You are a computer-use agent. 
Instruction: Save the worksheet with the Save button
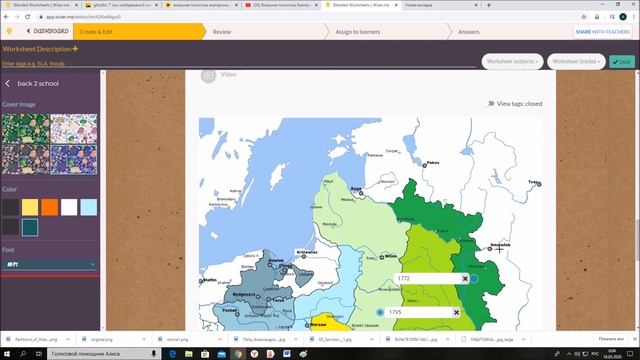coord(622,62)
